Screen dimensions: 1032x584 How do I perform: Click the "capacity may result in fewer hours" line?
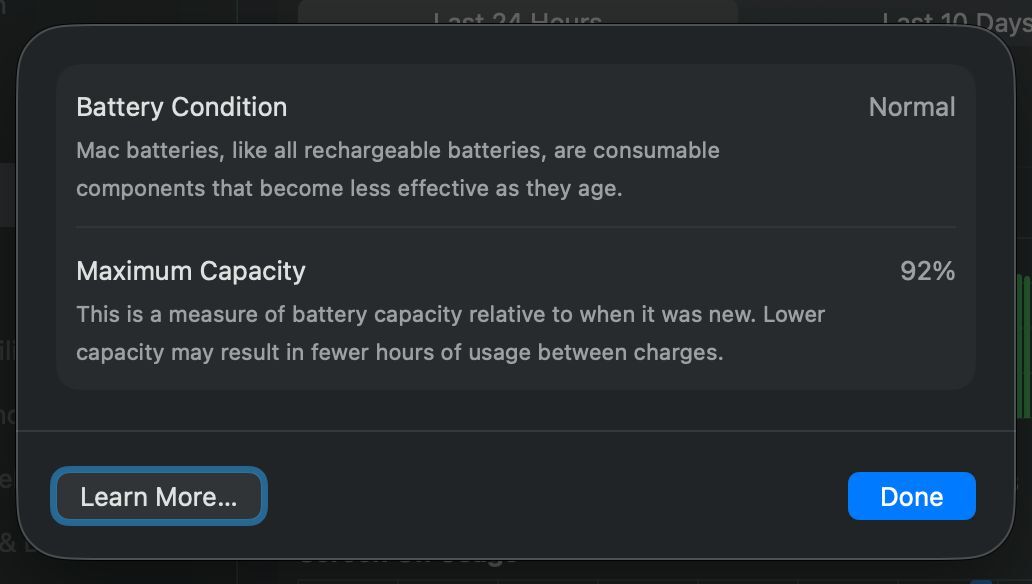(400, 352)
